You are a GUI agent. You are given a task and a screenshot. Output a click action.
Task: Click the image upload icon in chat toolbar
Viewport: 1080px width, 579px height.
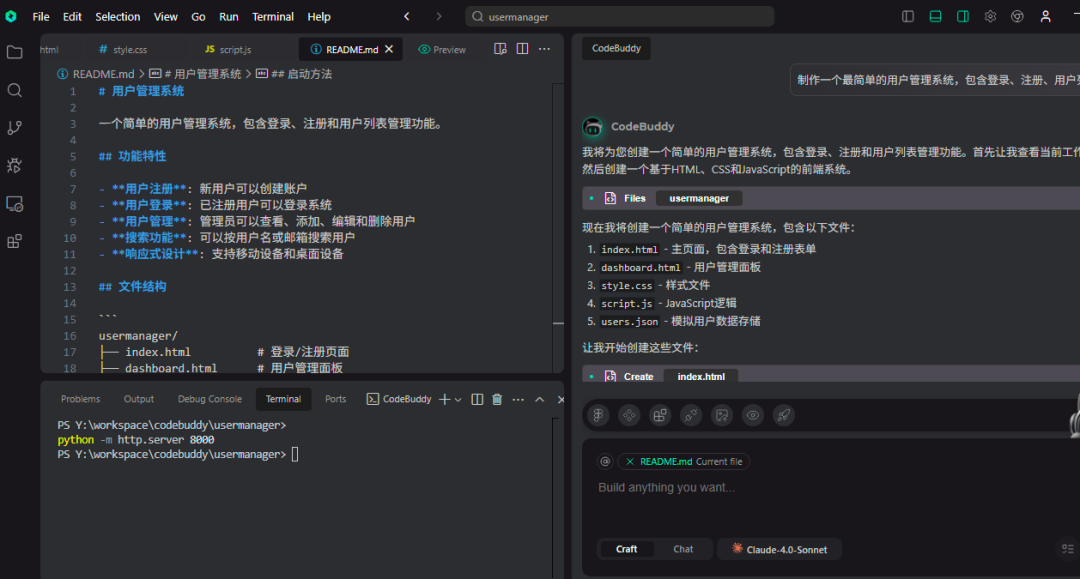tap(722, 415)
